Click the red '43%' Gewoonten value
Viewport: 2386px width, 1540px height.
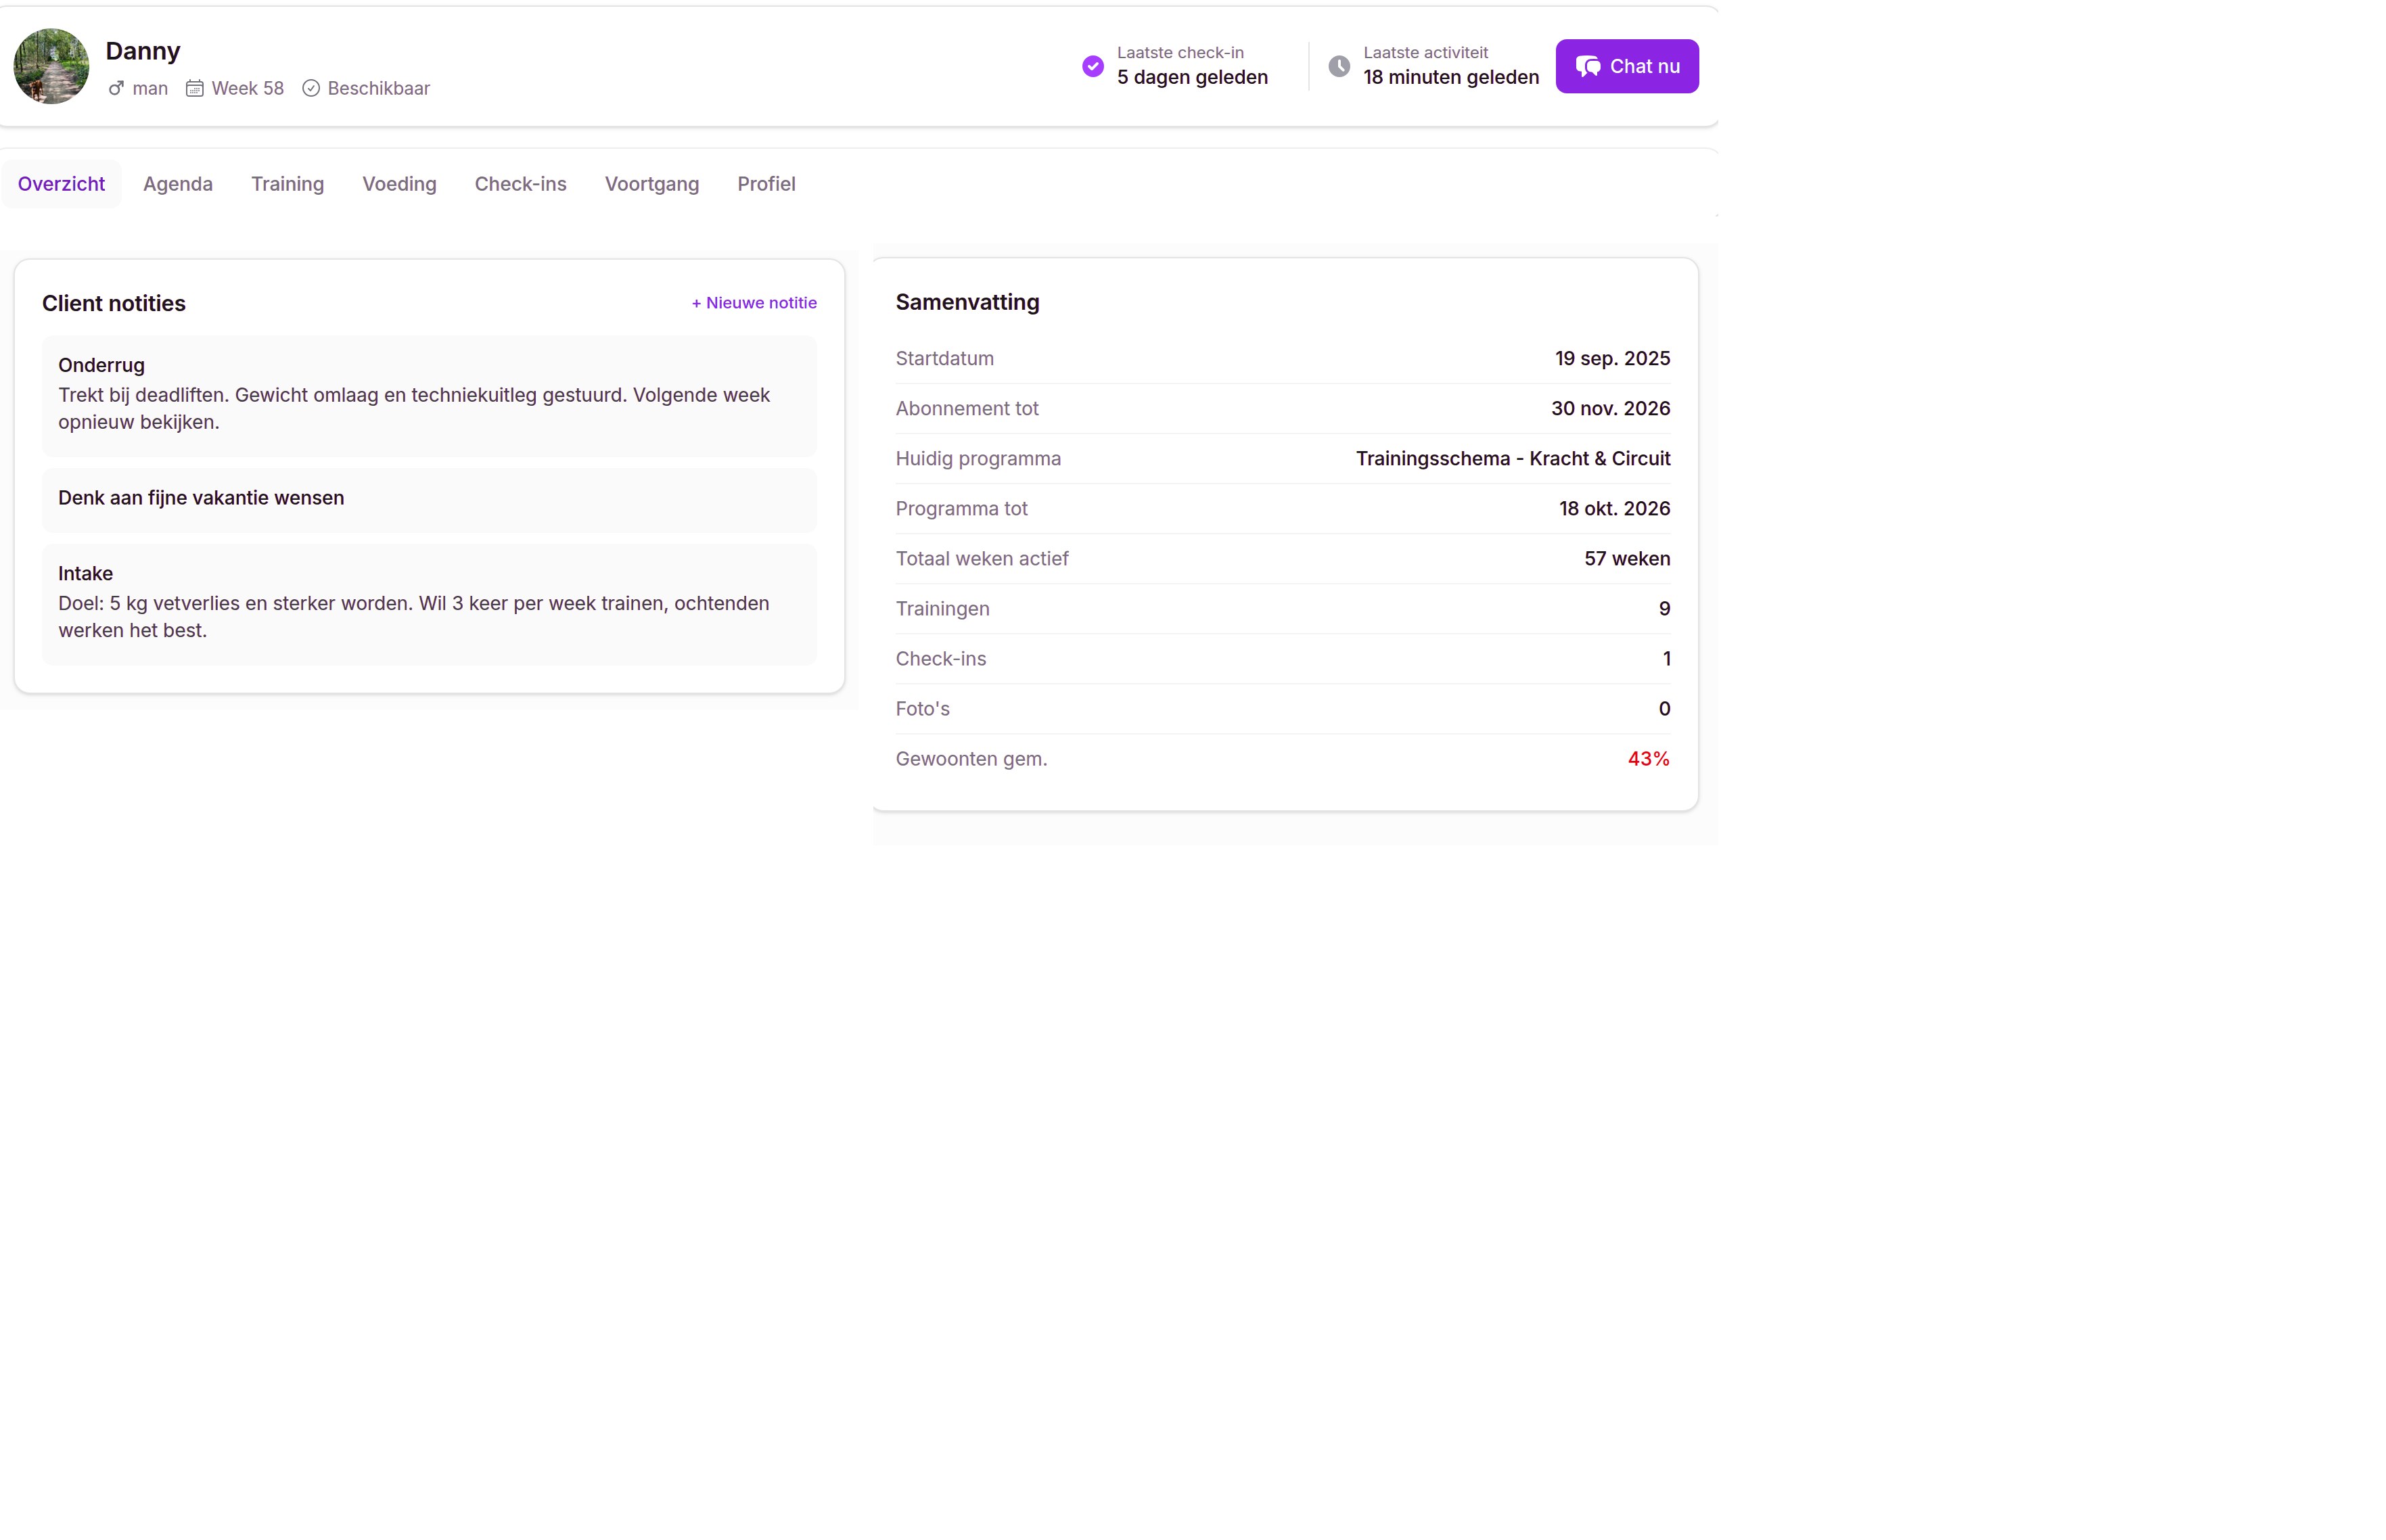[1648, 759]
